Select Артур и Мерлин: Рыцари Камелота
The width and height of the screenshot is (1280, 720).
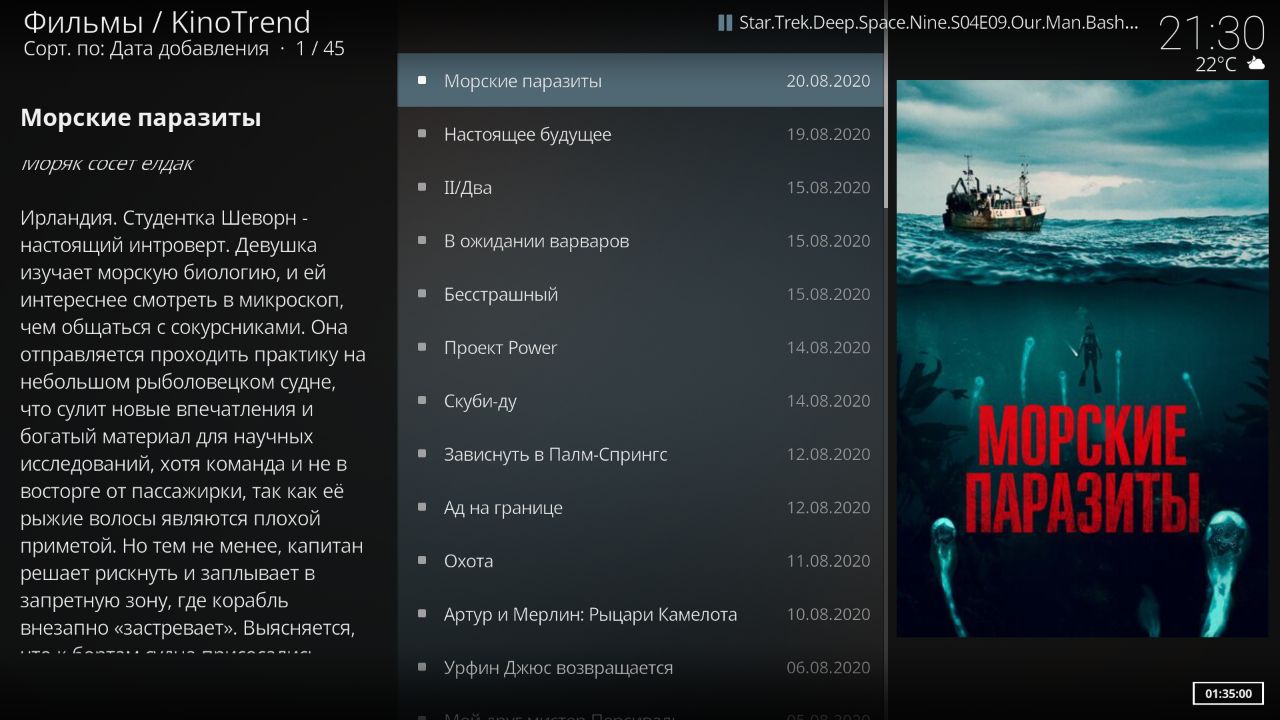(x=640, y=614)
